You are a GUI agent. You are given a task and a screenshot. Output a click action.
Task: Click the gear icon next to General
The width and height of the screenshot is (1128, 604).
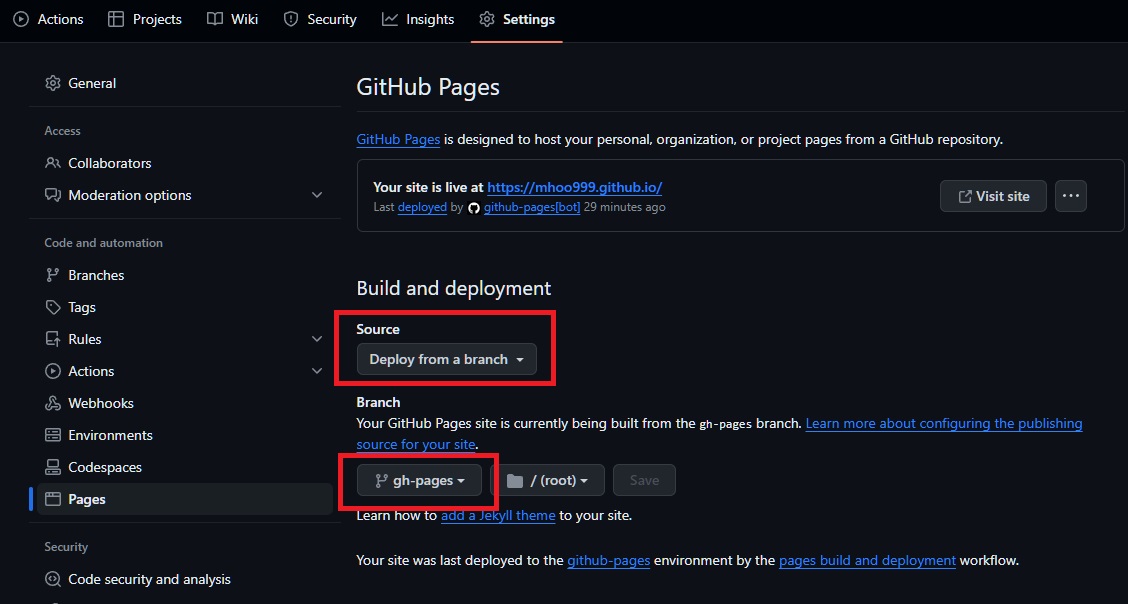[53, 84]
